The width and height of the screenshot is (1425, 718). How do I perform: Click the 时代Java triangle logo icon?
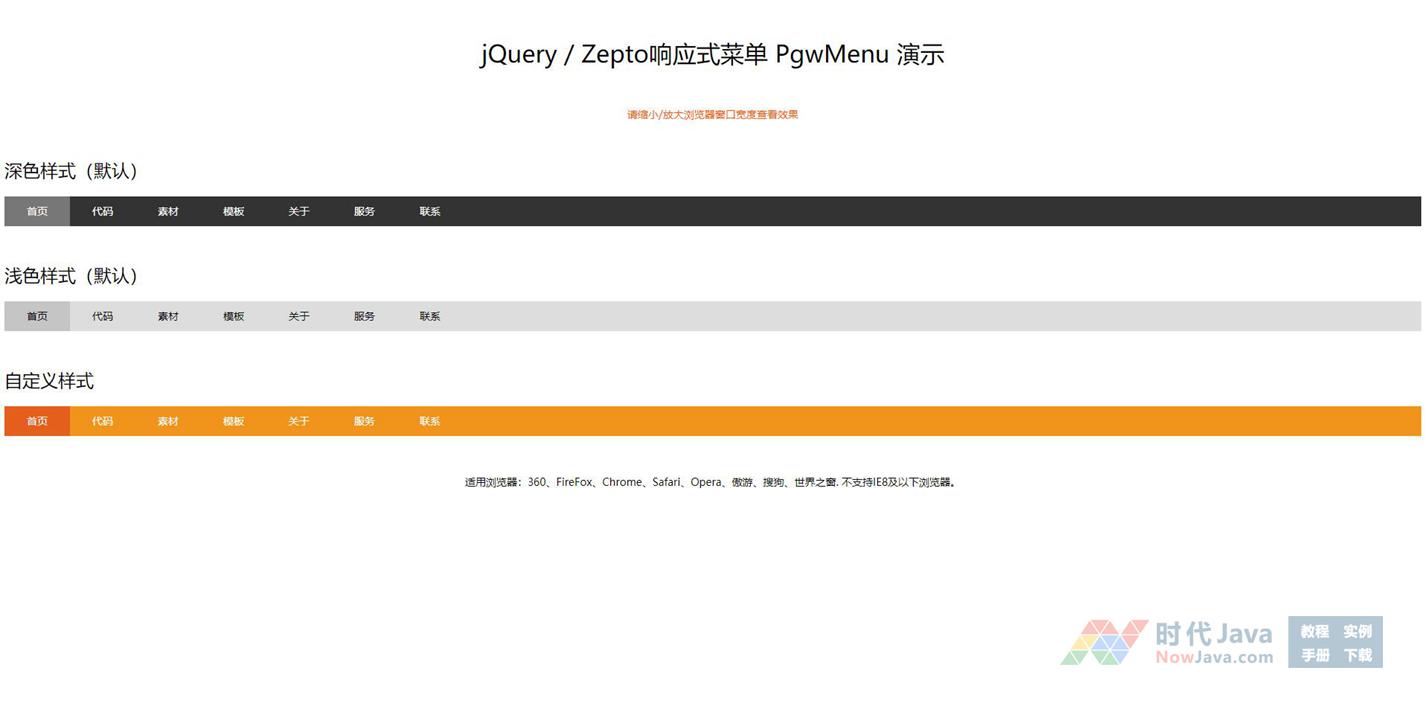coord(1104,642)
